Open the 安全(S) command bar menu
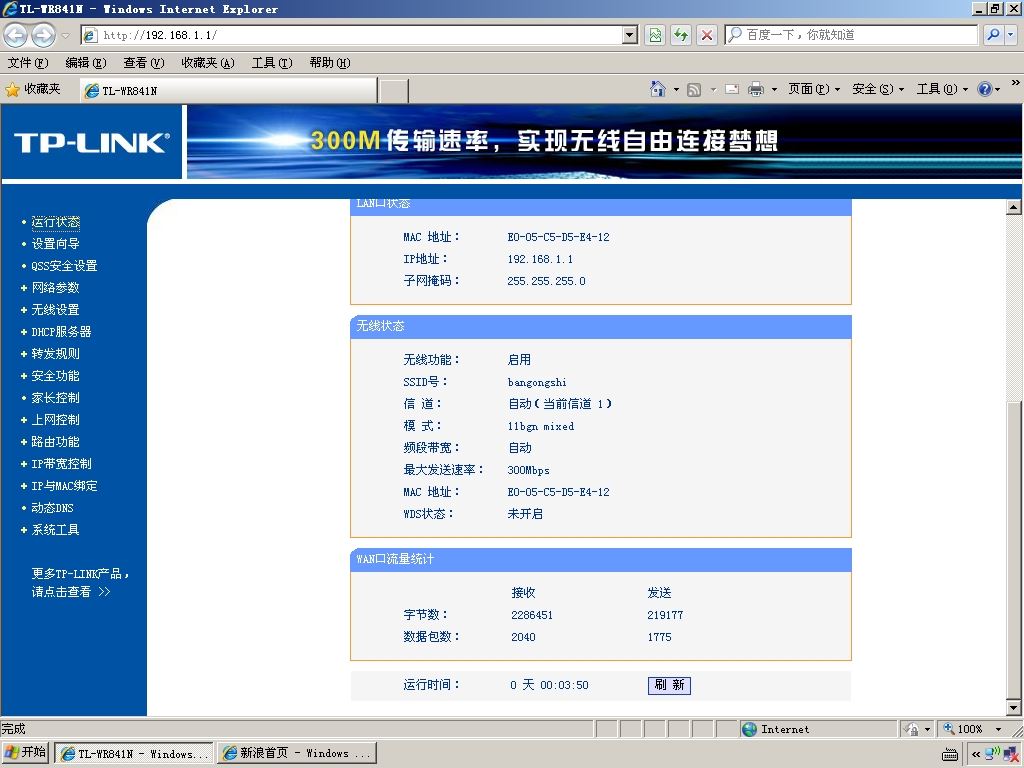This screenshot has height=768, width=1024. coord(878,89)
